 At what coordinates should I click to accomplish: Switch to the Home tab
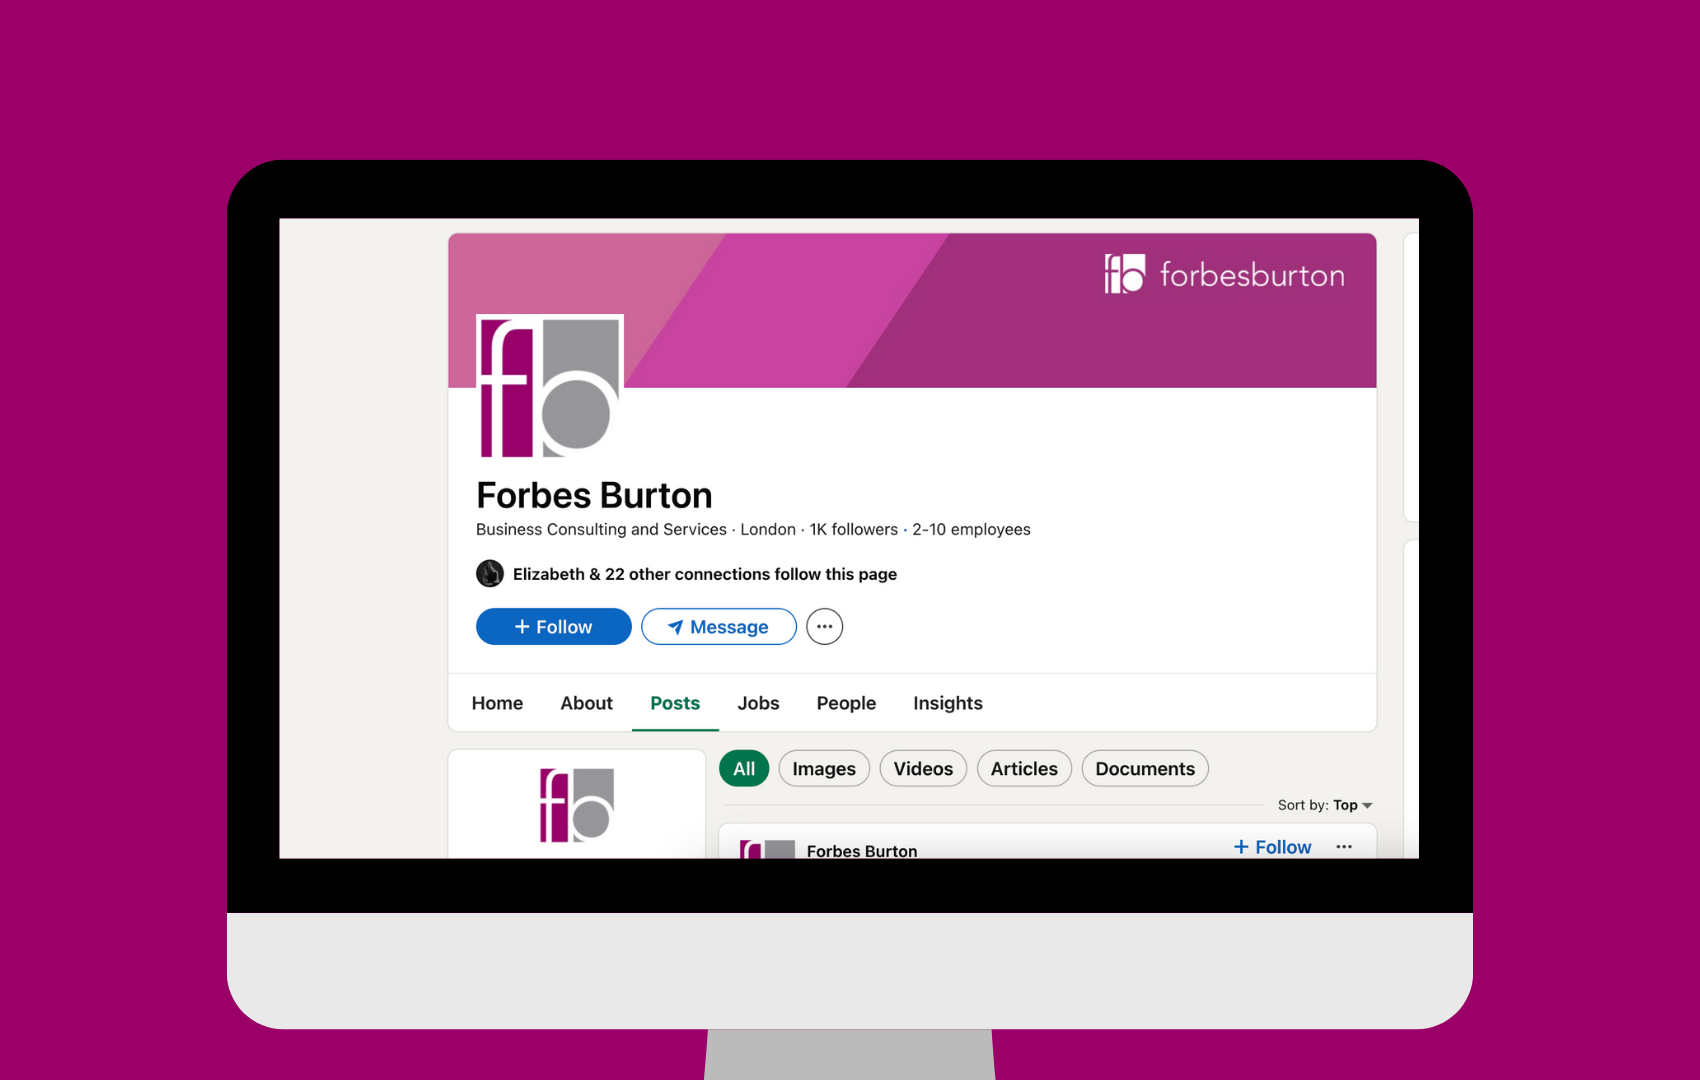tap(497, 703)
